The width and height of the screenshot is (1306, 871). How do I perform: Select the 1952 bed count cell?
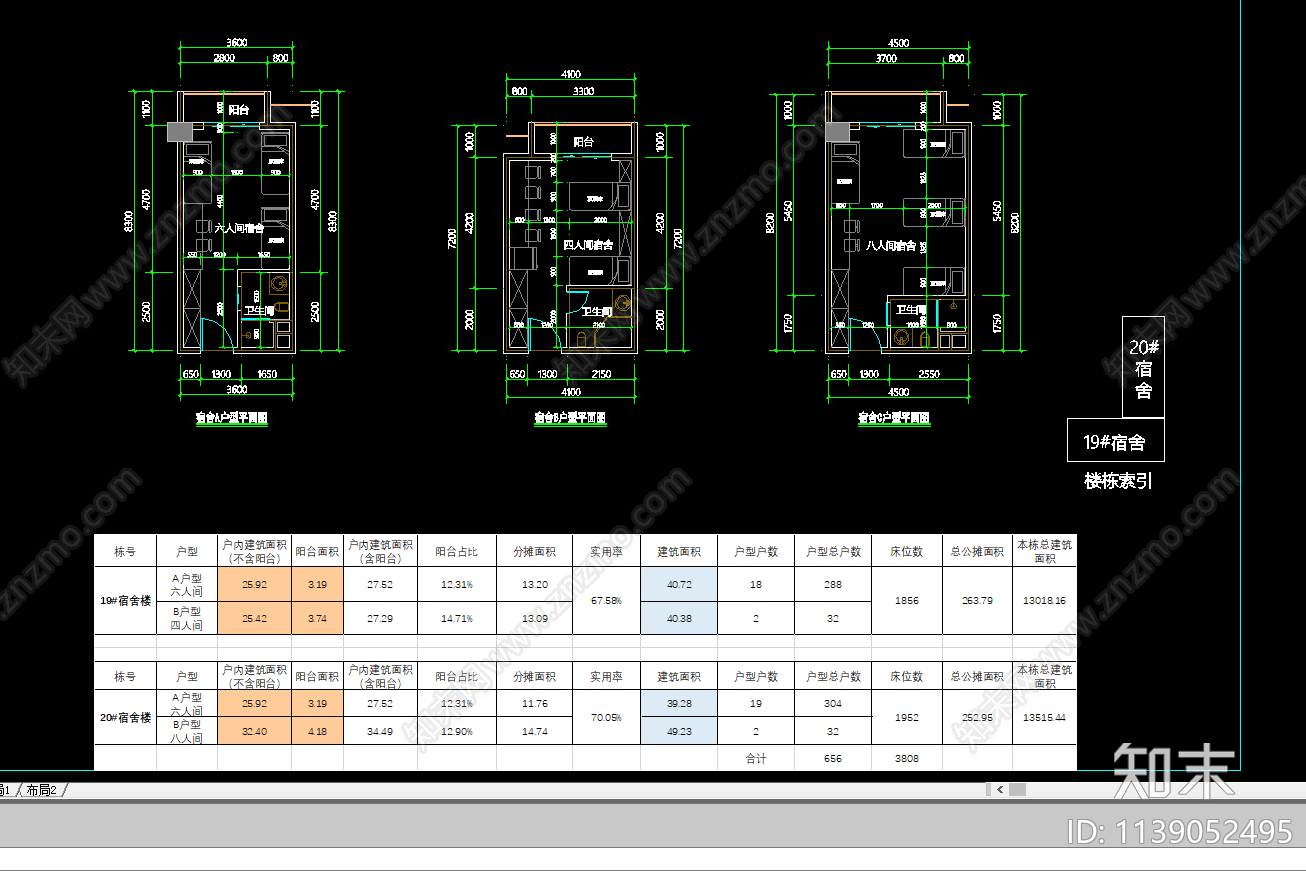(x=907, y=717)
